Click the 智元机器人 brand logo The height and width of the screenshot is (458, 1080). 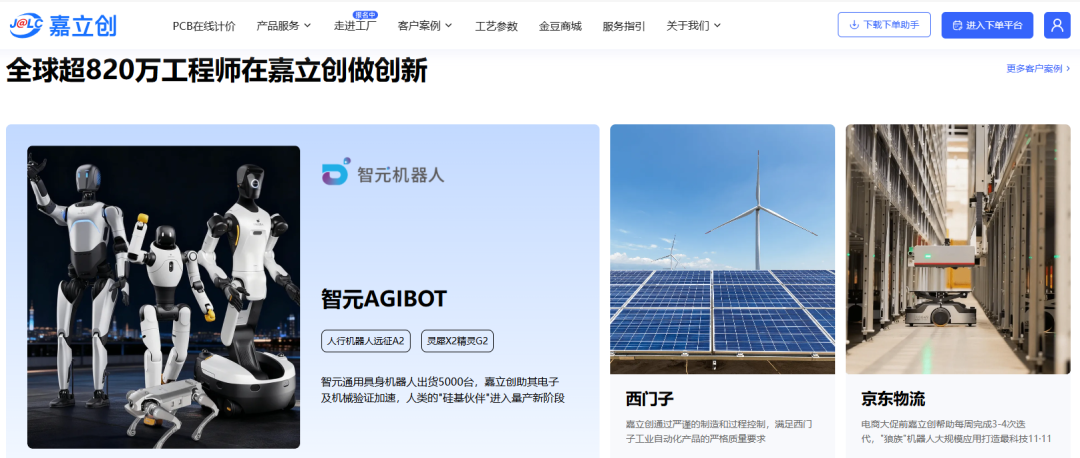pyautogui.click(x=383, y=174)
